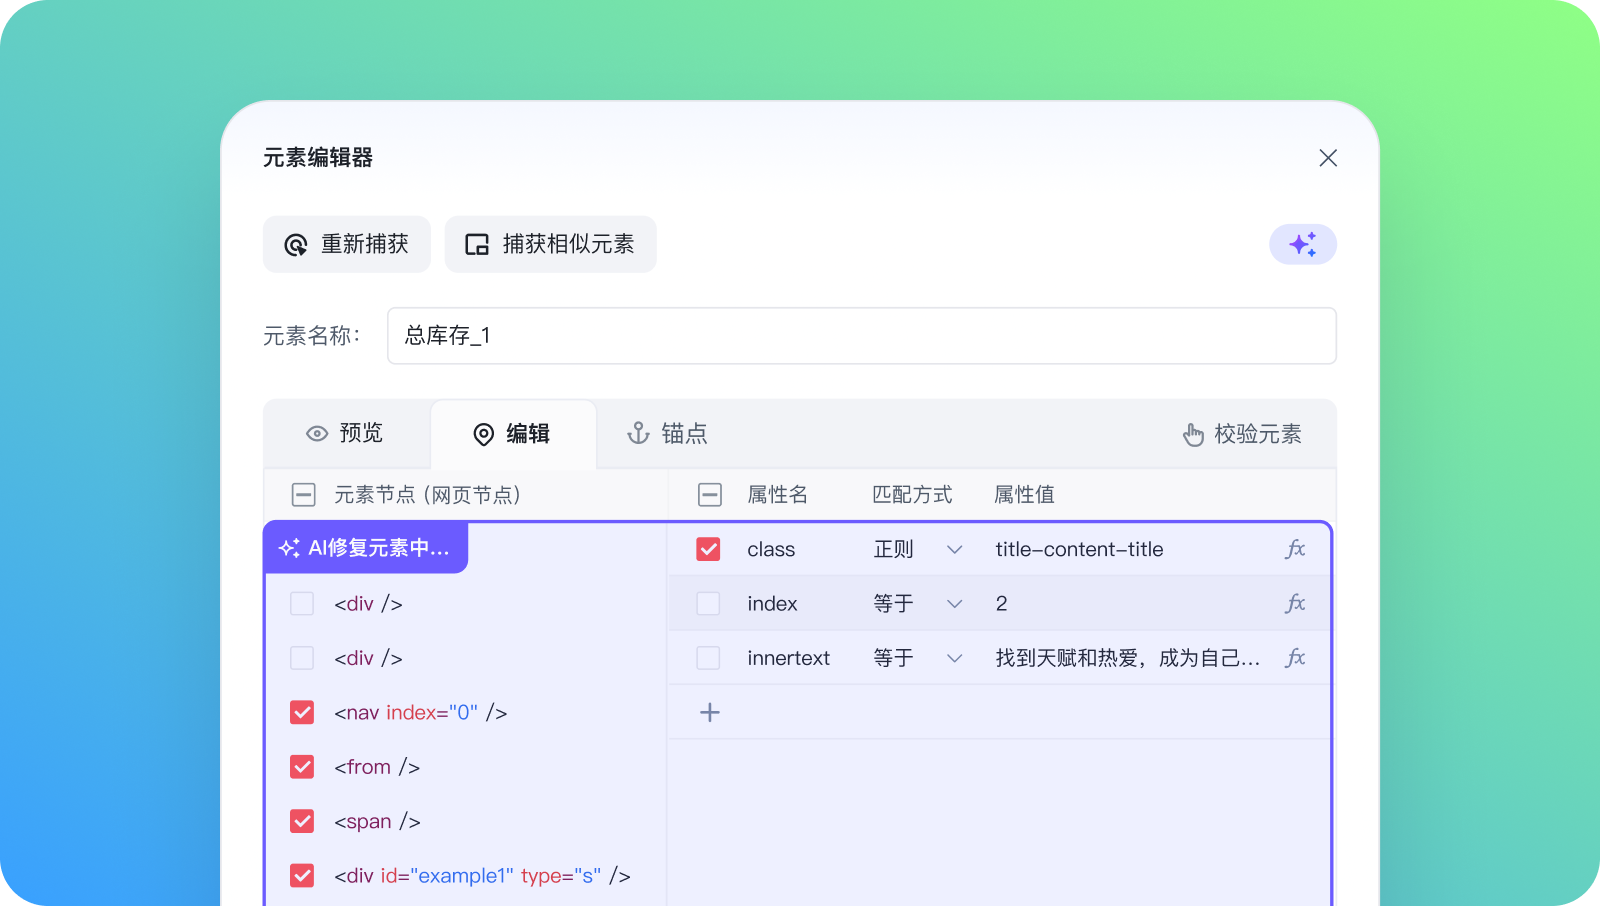
Task: Close the element editor dialog
Action: click(1327, 158)
